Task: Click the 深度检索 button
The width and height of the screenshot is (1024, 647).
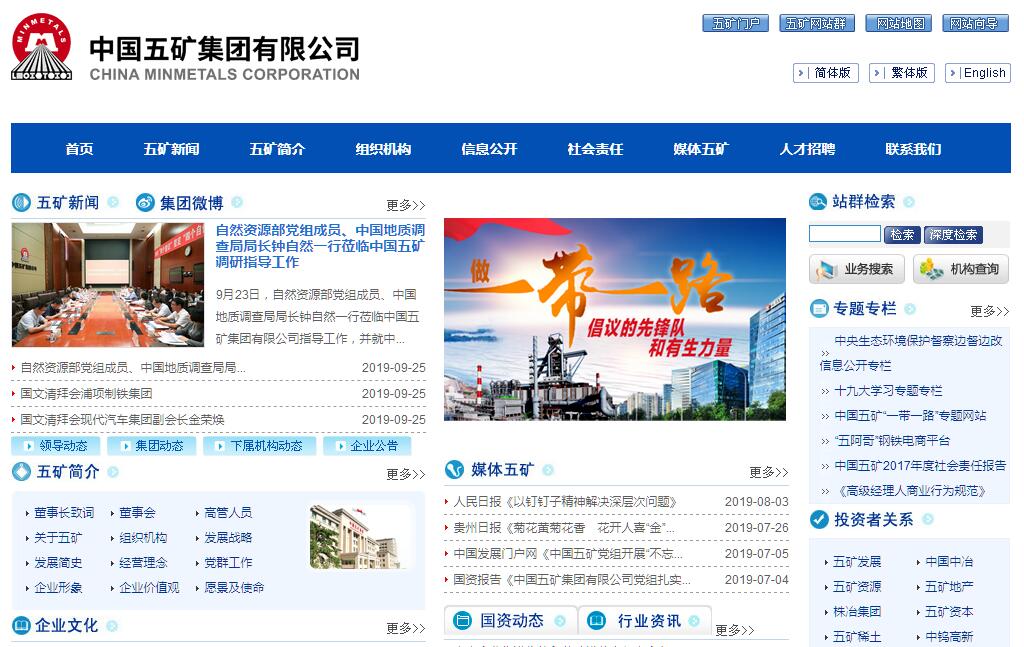Action: point(953,235)
